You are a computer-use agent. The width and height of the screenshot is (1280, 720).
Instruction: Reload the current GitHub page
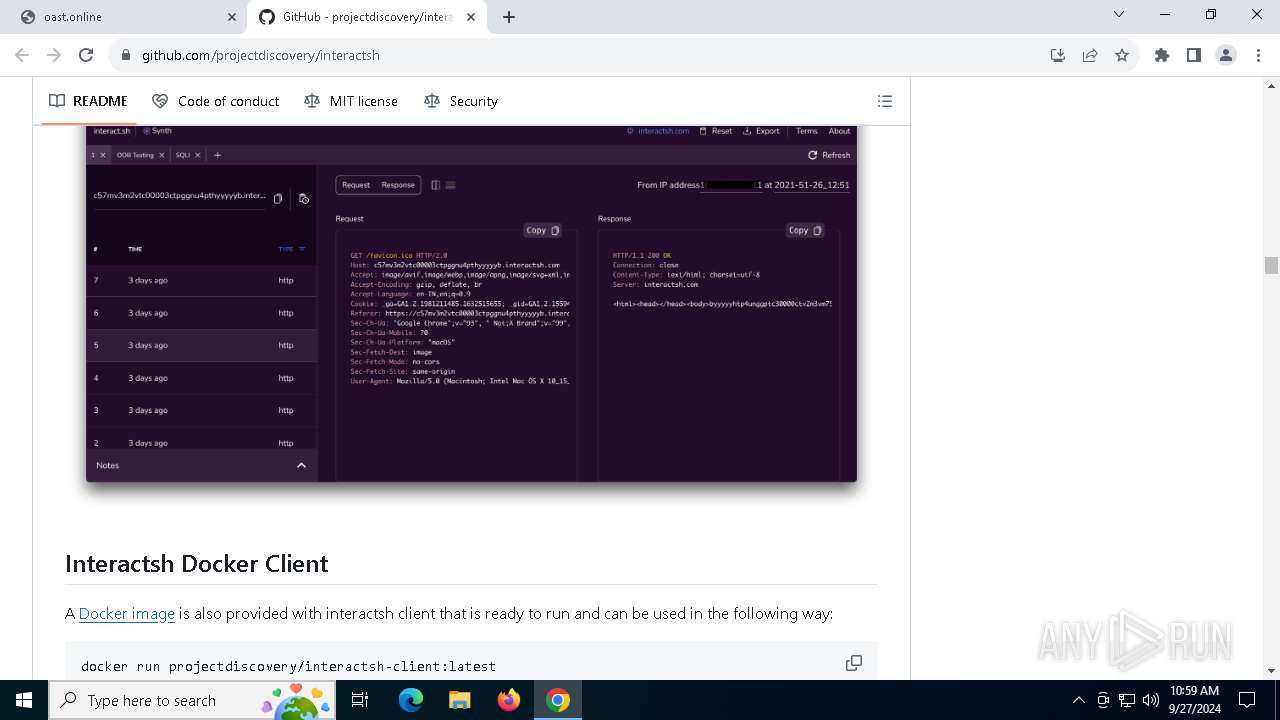tap(86, 55)
